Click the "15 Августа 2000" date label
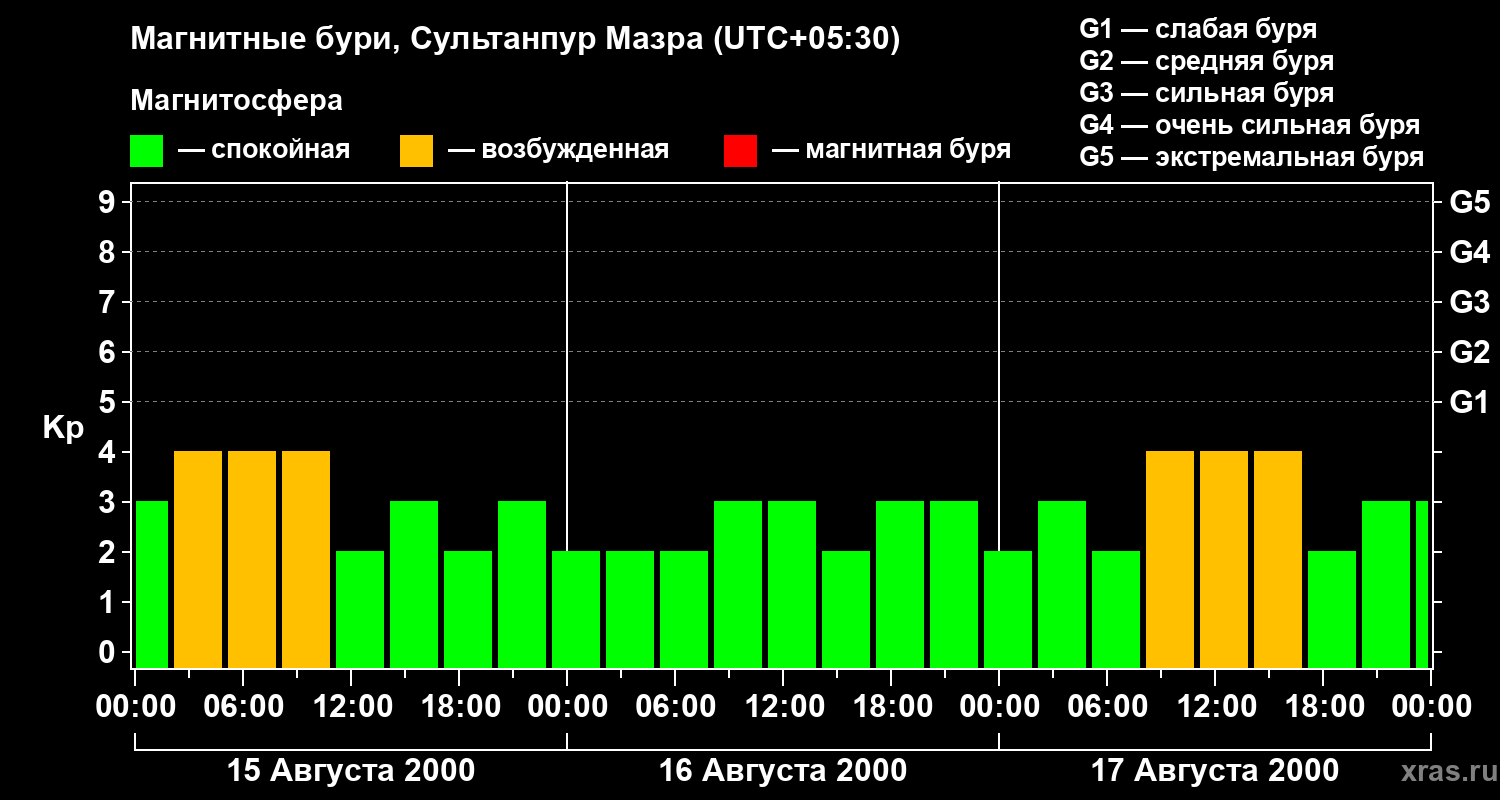Screen dimensions: 1500x800 351,771
